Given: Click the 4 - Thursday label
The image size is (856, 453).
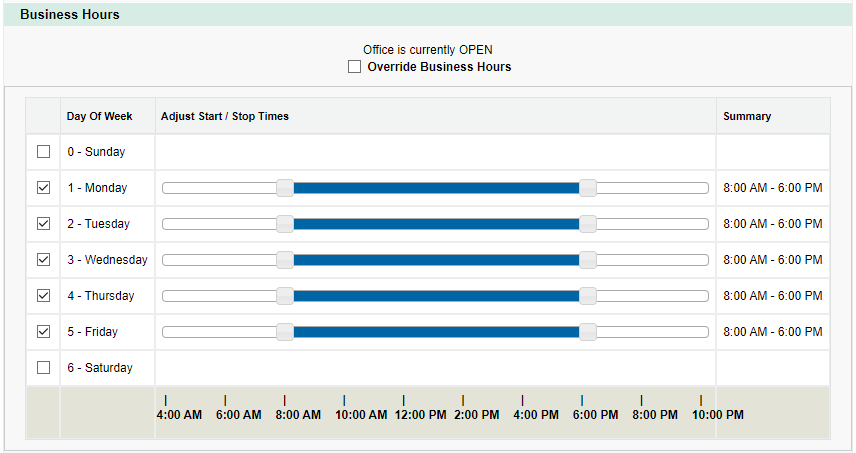Looking at the screenshot, I should pos(101,296).
